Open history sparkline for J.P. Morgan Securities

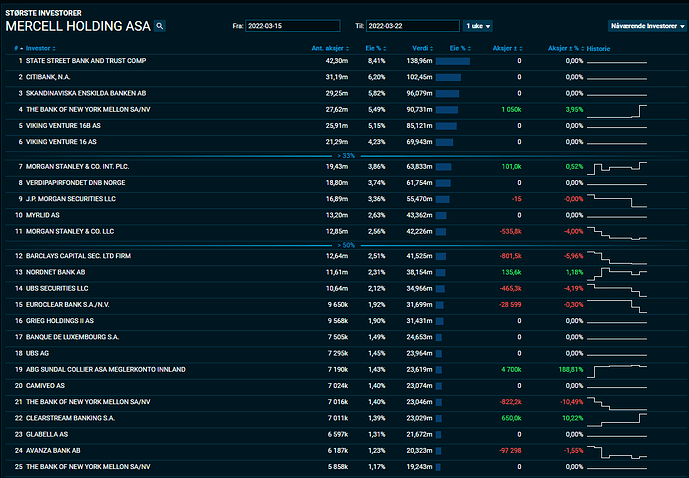pos(617,200)
